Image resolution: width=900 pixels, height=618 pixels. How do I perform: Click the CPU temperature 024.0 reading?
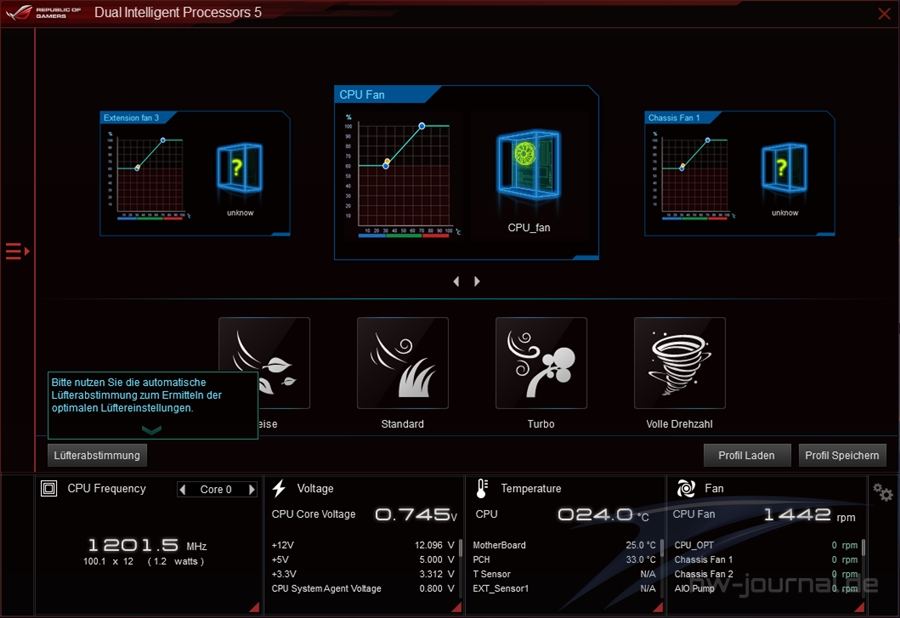[x=603, y=515]
